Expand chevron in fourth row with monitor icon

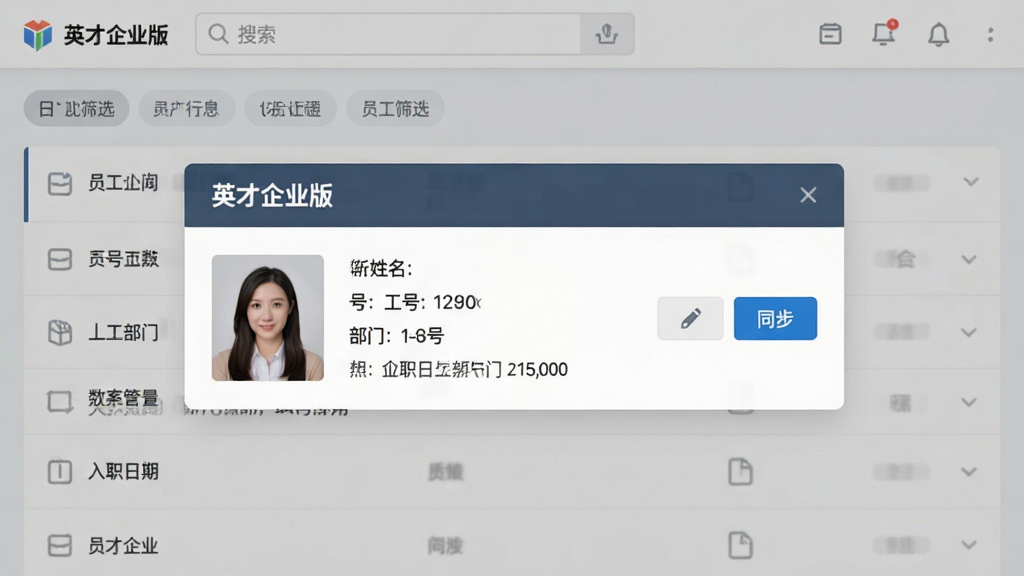point(969,402)
